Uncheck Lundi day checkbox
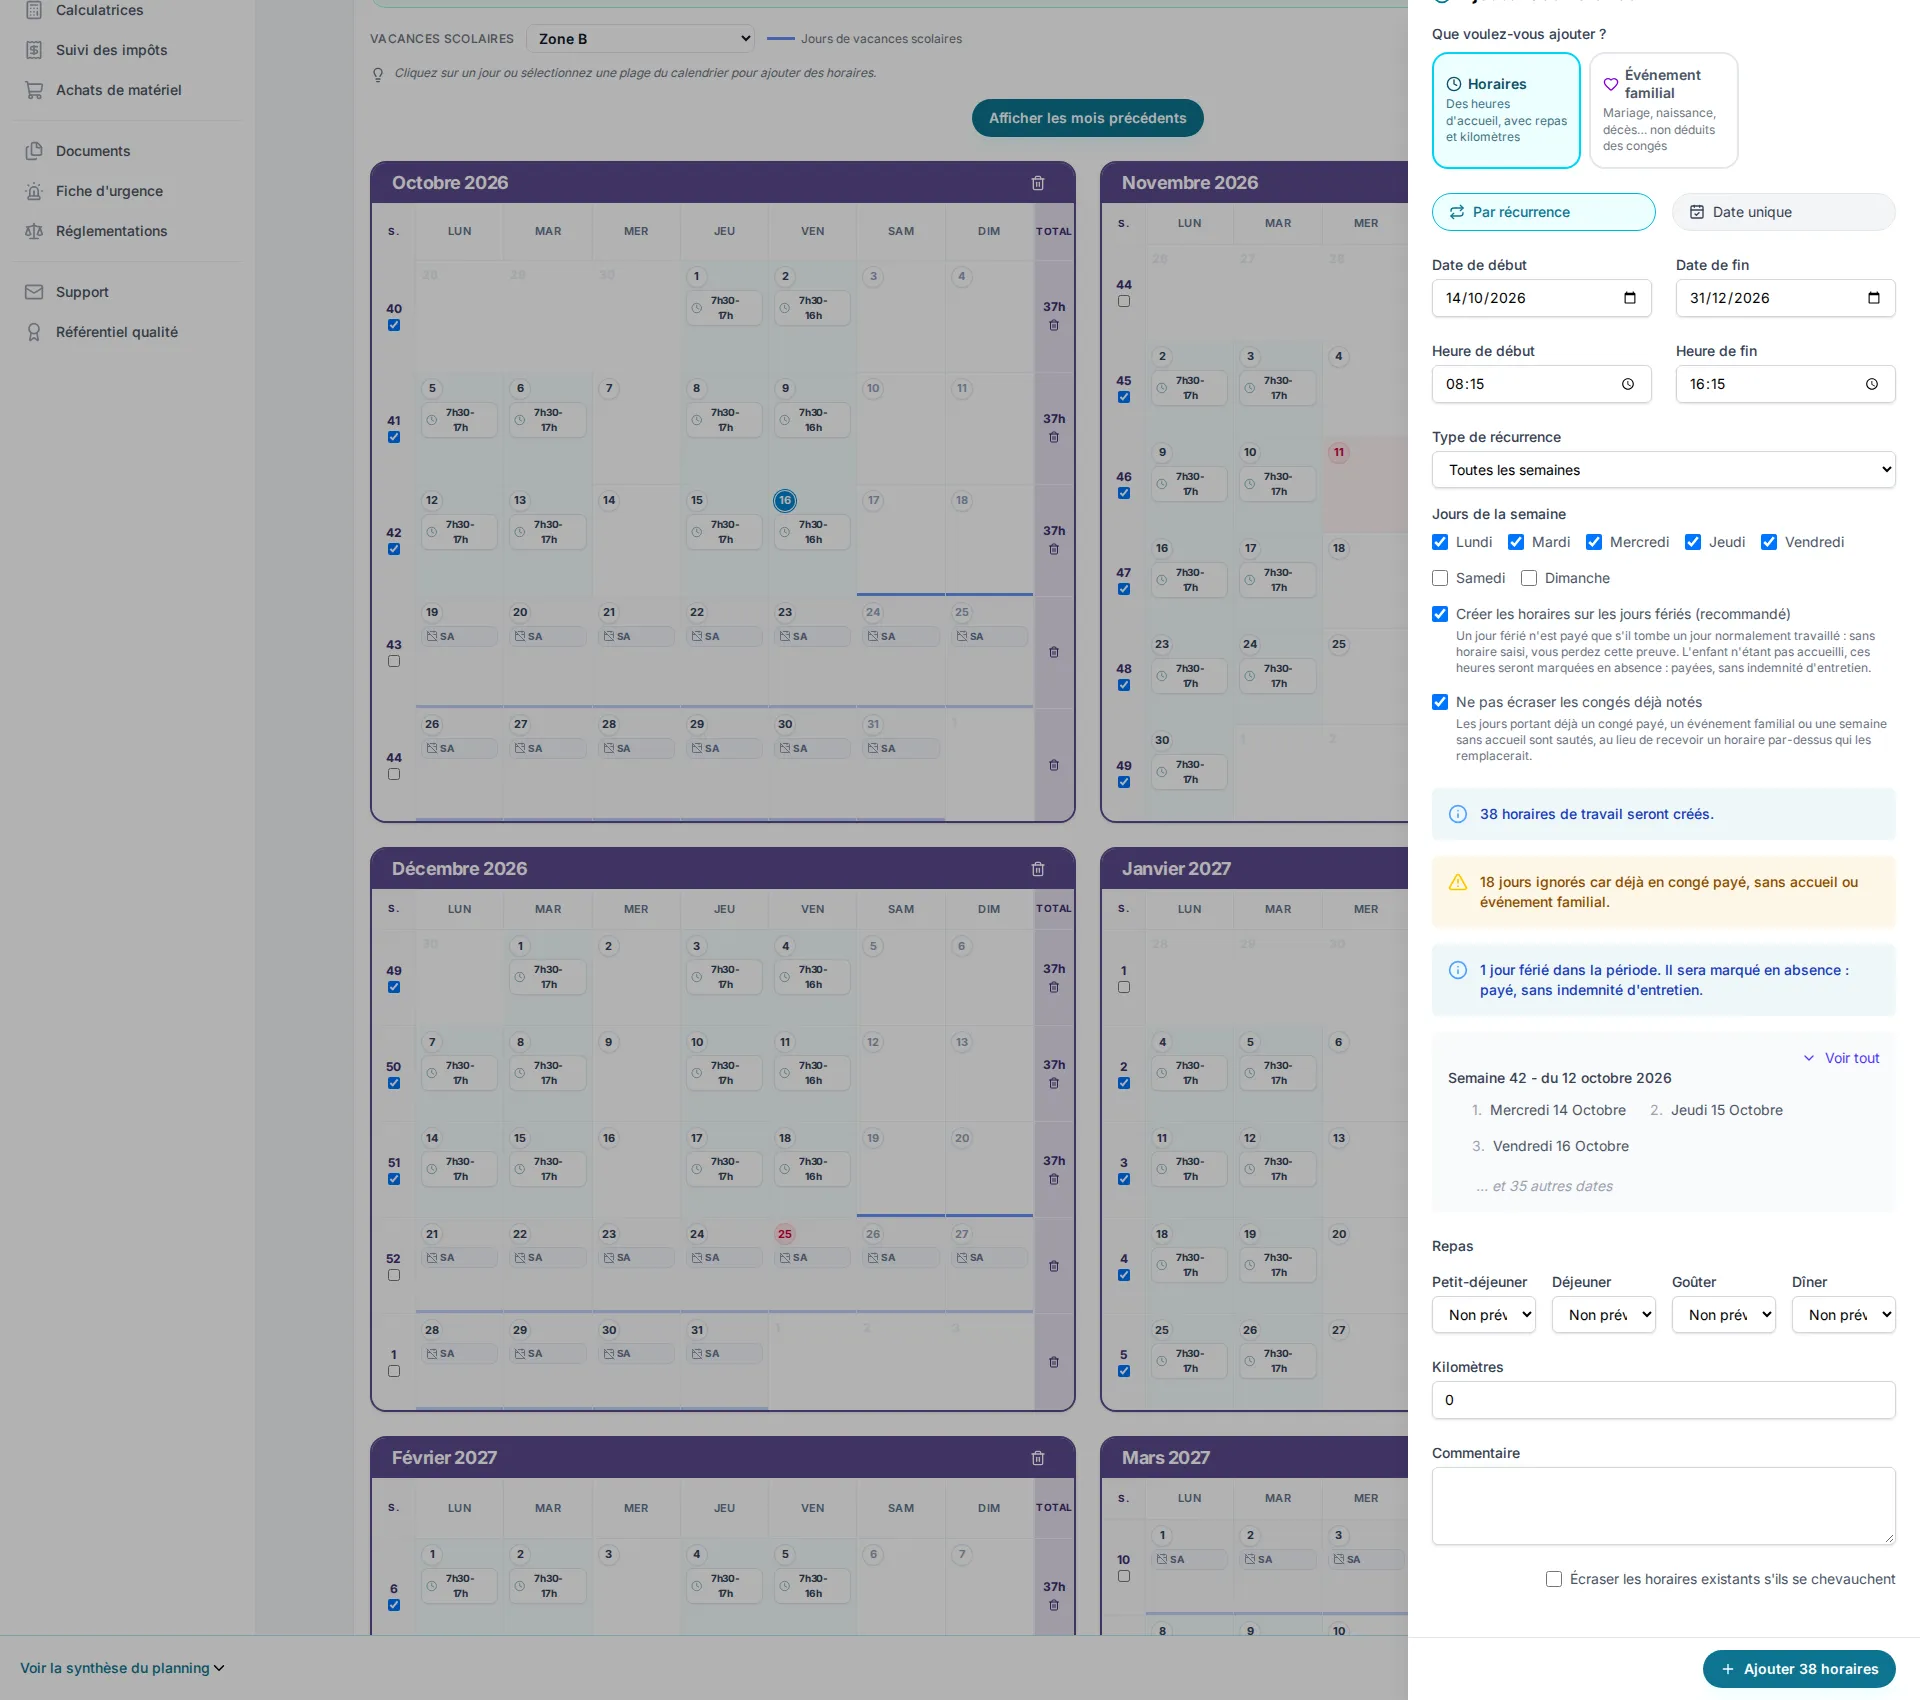 (1440, 542)
